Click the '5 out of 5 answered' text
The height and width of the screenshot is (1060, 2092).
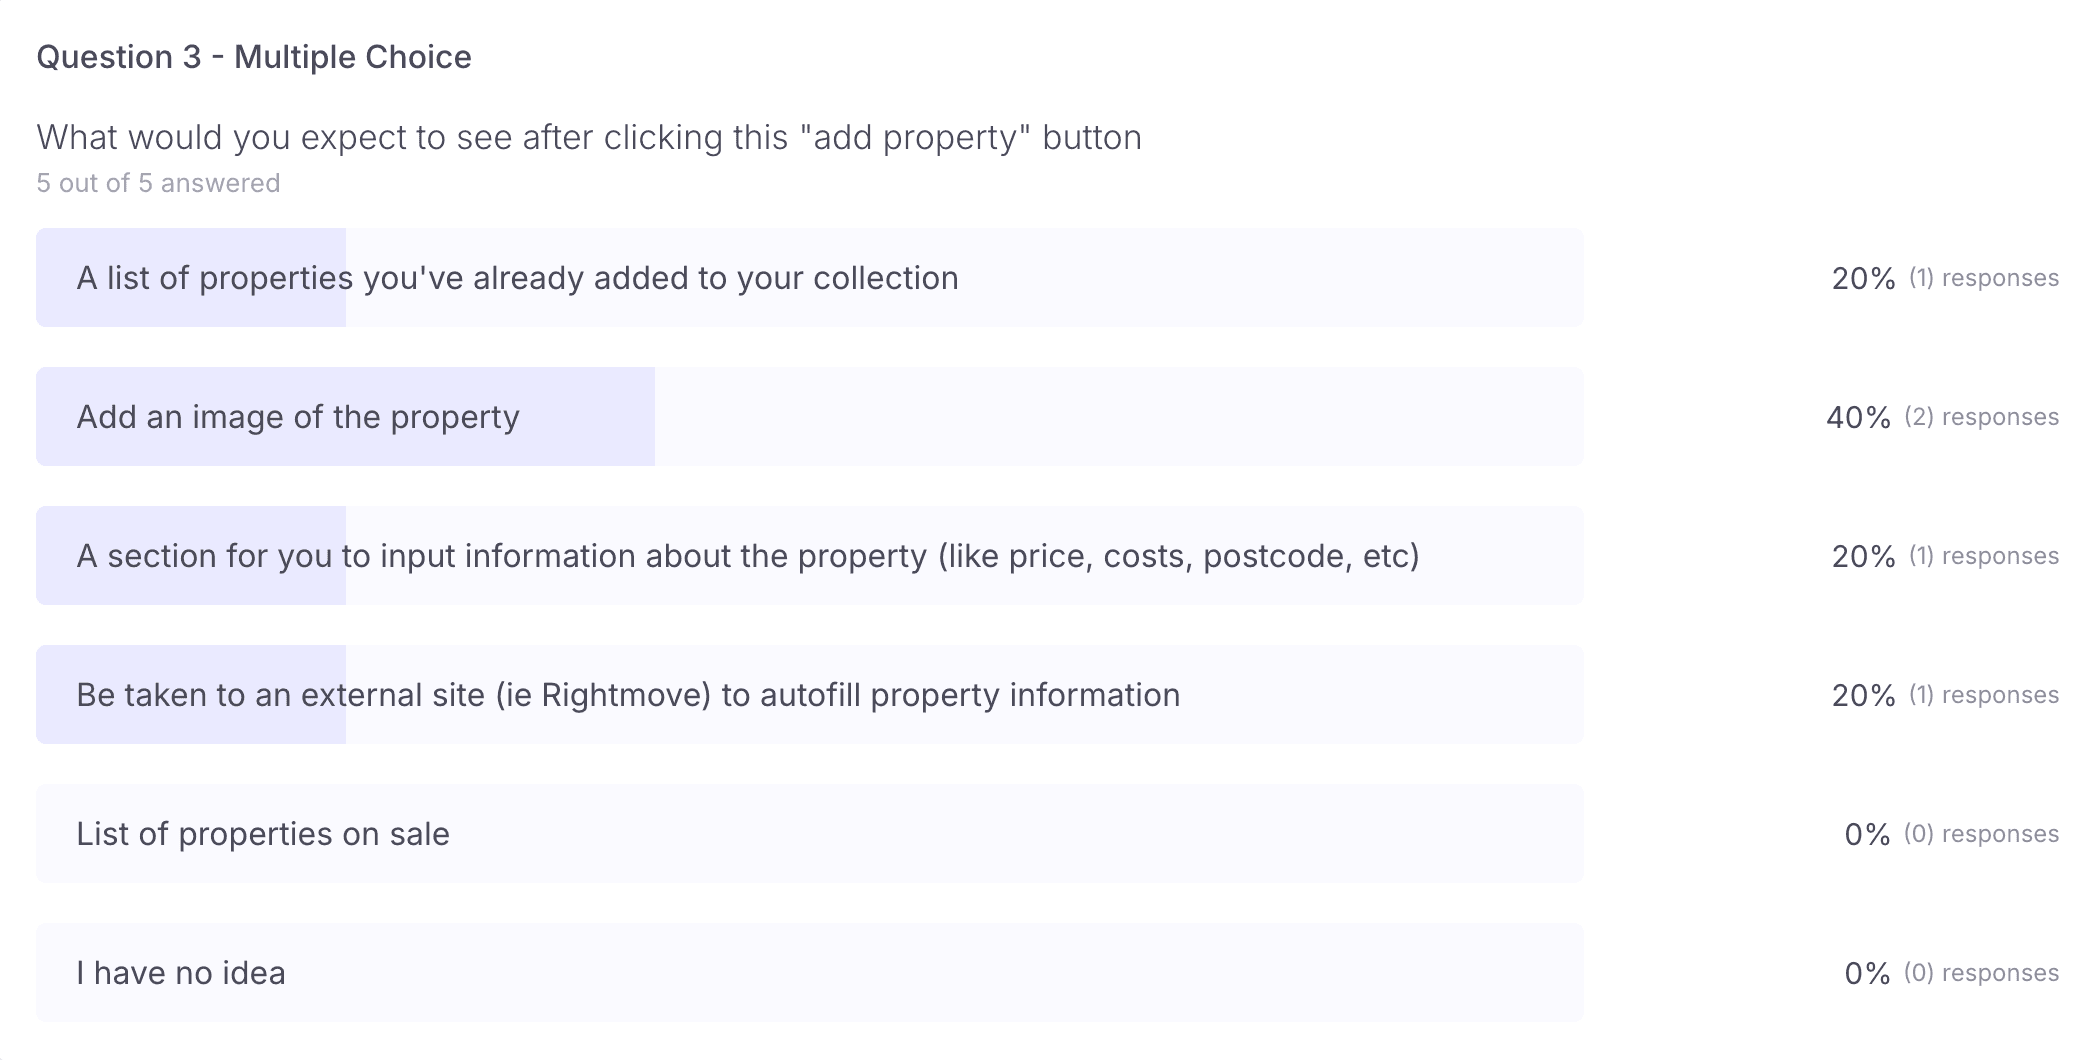158,183
